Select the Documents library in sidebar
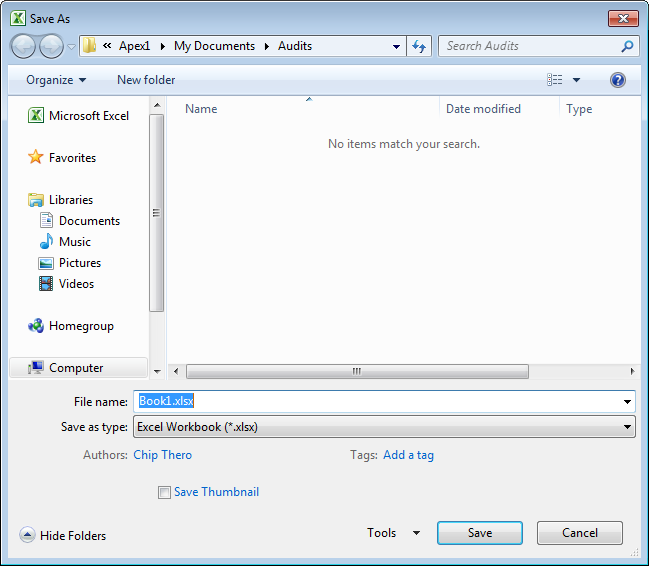 89,221
